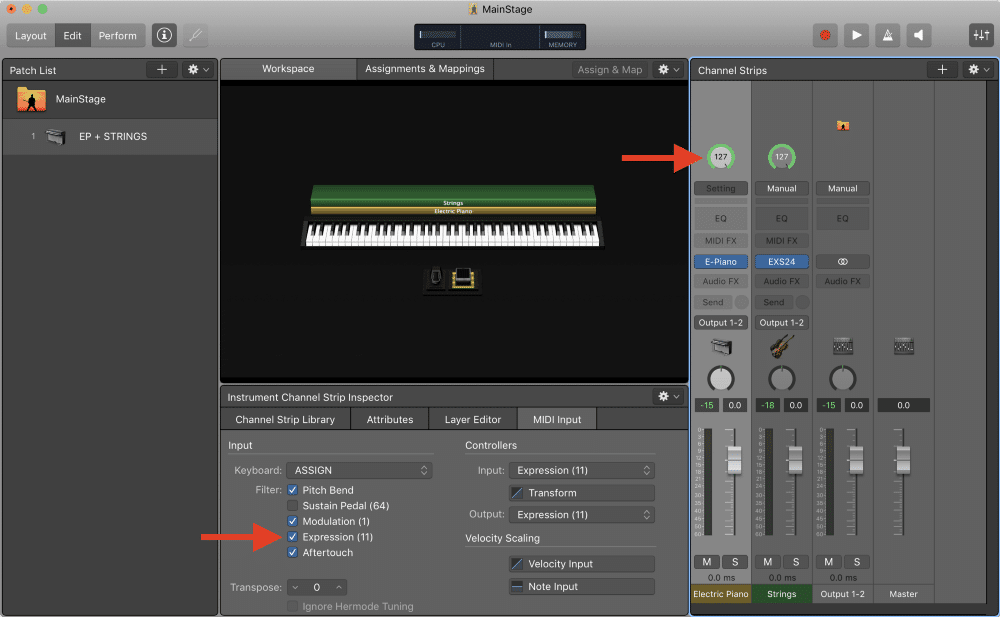Image resolution: width=1000 pixels, height=617 pixels.
Task: Click the Master volume fader
Action: (x=903, y=459)
